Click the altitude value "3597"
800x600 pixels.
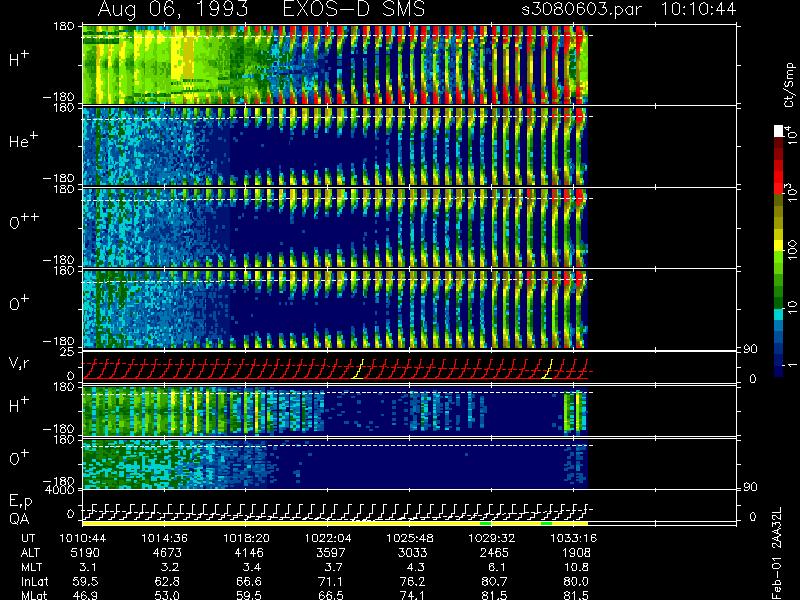click(x=331, y=553)
